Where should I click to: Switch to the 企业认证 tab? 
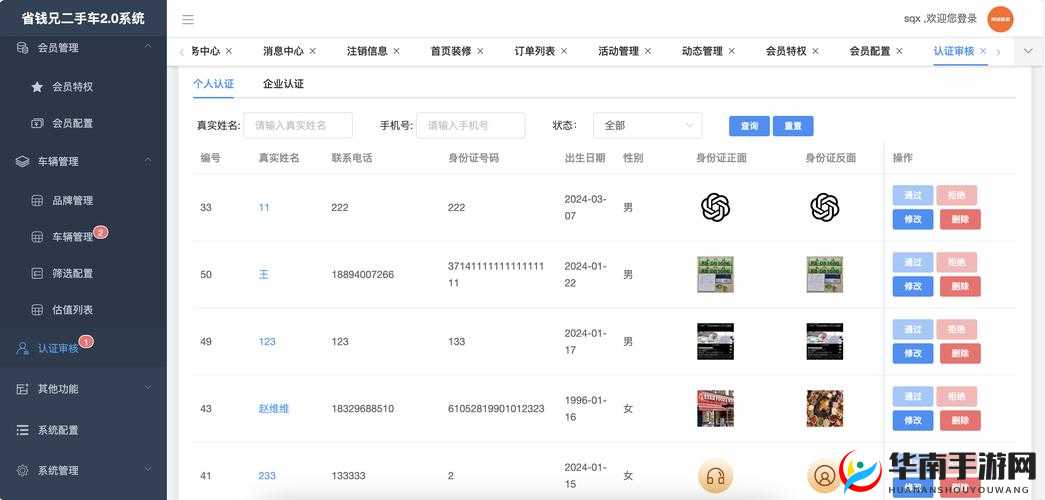[x=283, y=84]
